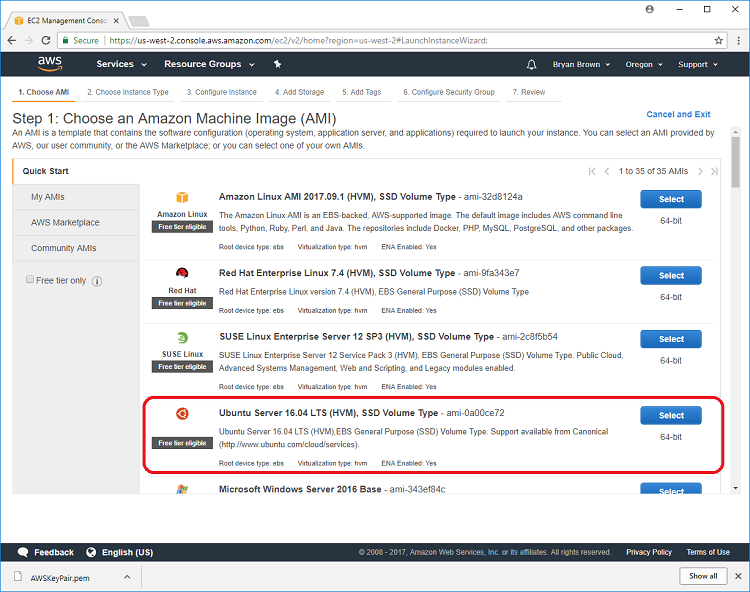The image size is (750, 592).
Task: Select the Amazon Linux AMI 2017.09.1
Action: click(671, 199)
